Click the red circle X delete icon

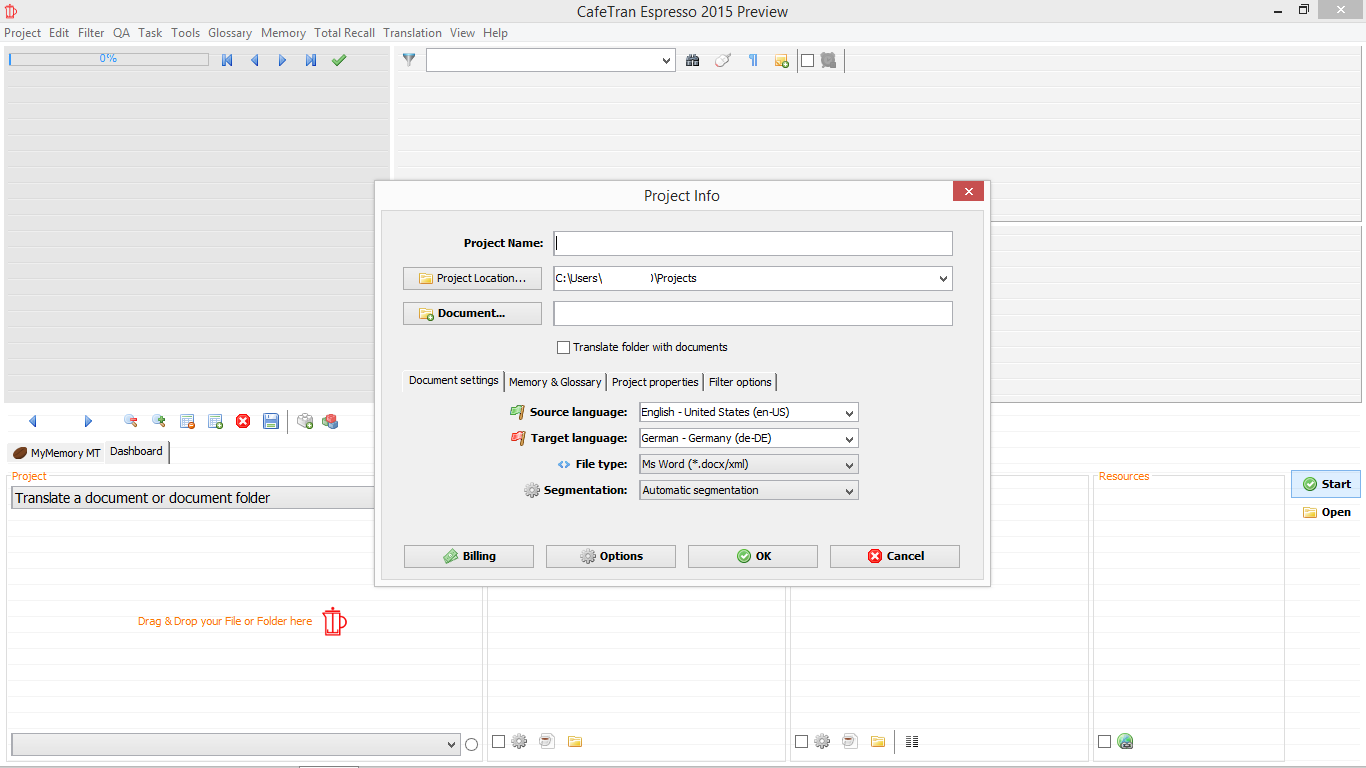[243, 422]
